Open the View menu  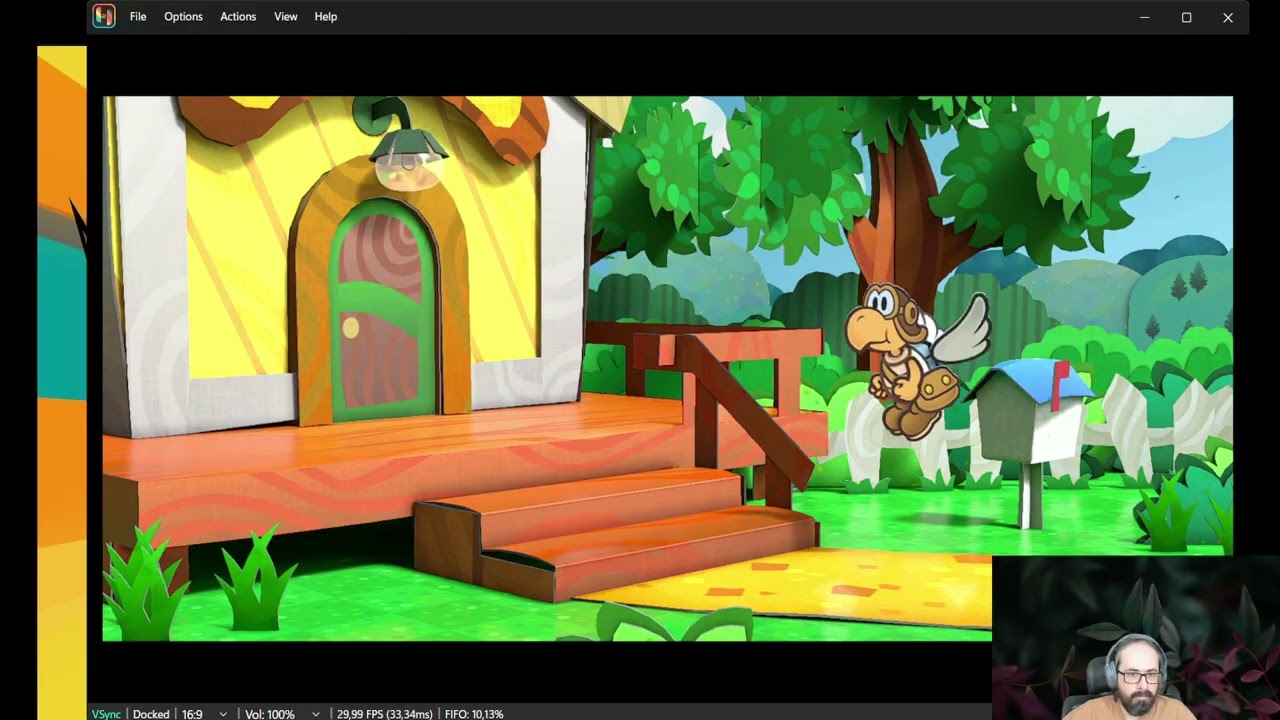(286, 17)
